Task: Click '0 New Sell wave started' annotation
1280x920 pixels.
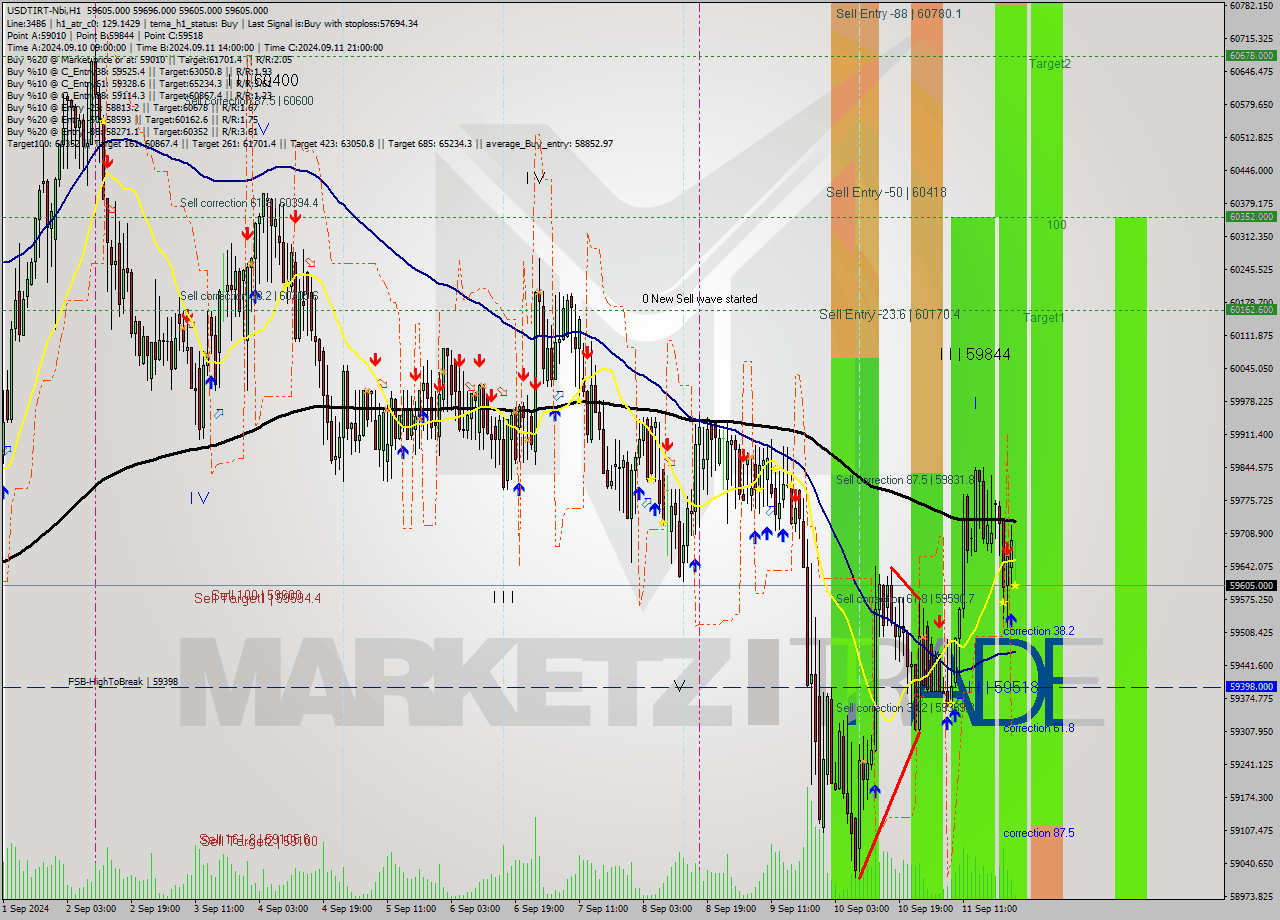Action: 700,299
